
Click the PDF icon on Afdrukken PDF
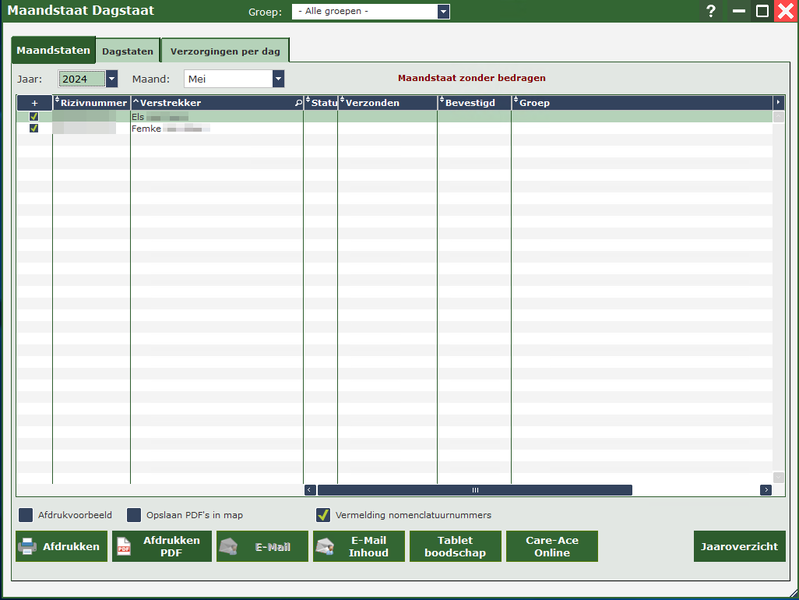[125, 546]
